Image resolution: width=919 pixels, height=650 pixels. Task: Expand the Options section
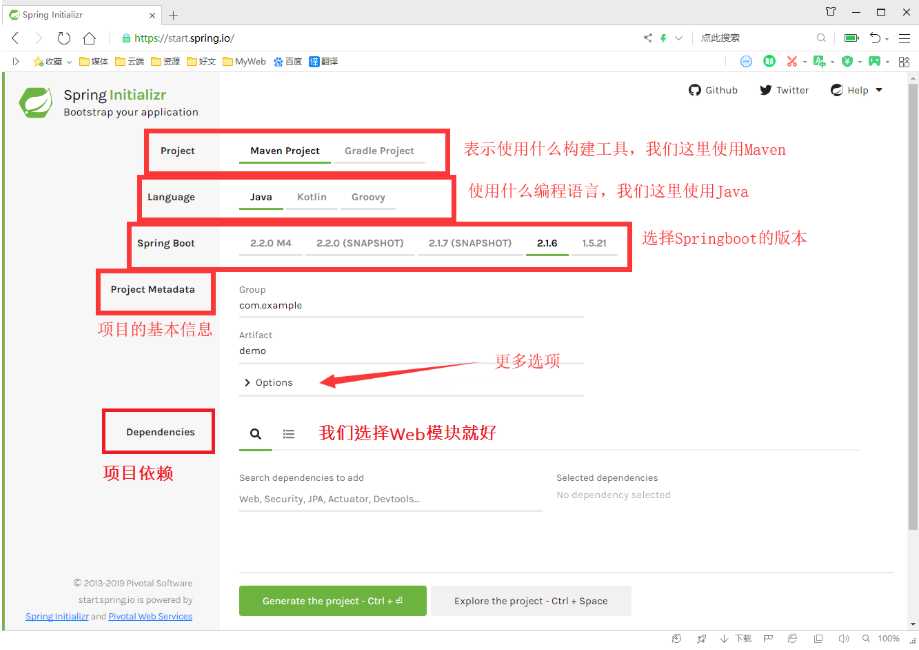(x=268, y=383)
